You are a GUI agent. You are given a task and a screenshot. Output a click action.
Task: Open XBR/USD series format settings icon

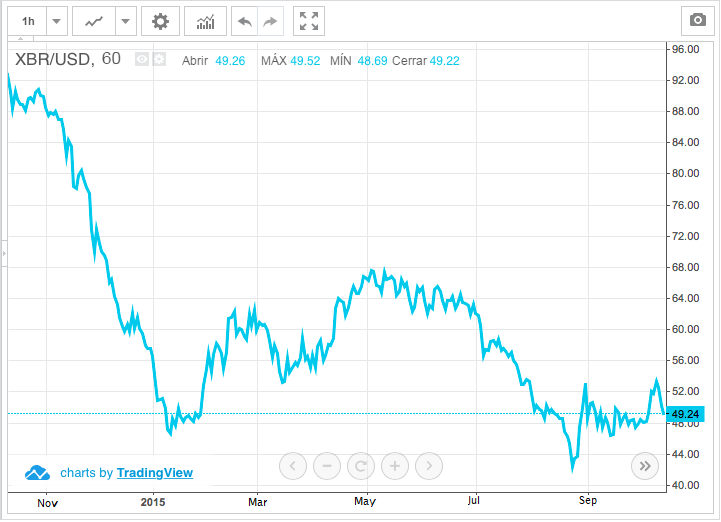point(159,60)
